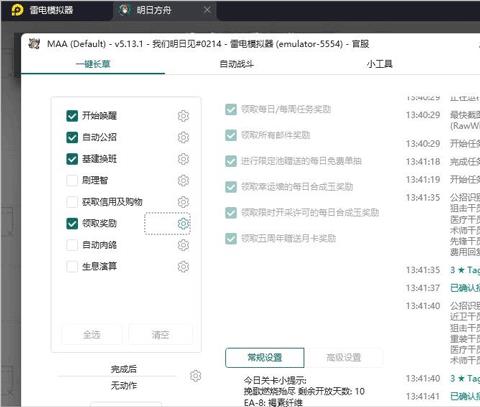Screen dimensions: 480x407
Task: Enable the 生息演算 checkbox
Action: tap(72, 267)
